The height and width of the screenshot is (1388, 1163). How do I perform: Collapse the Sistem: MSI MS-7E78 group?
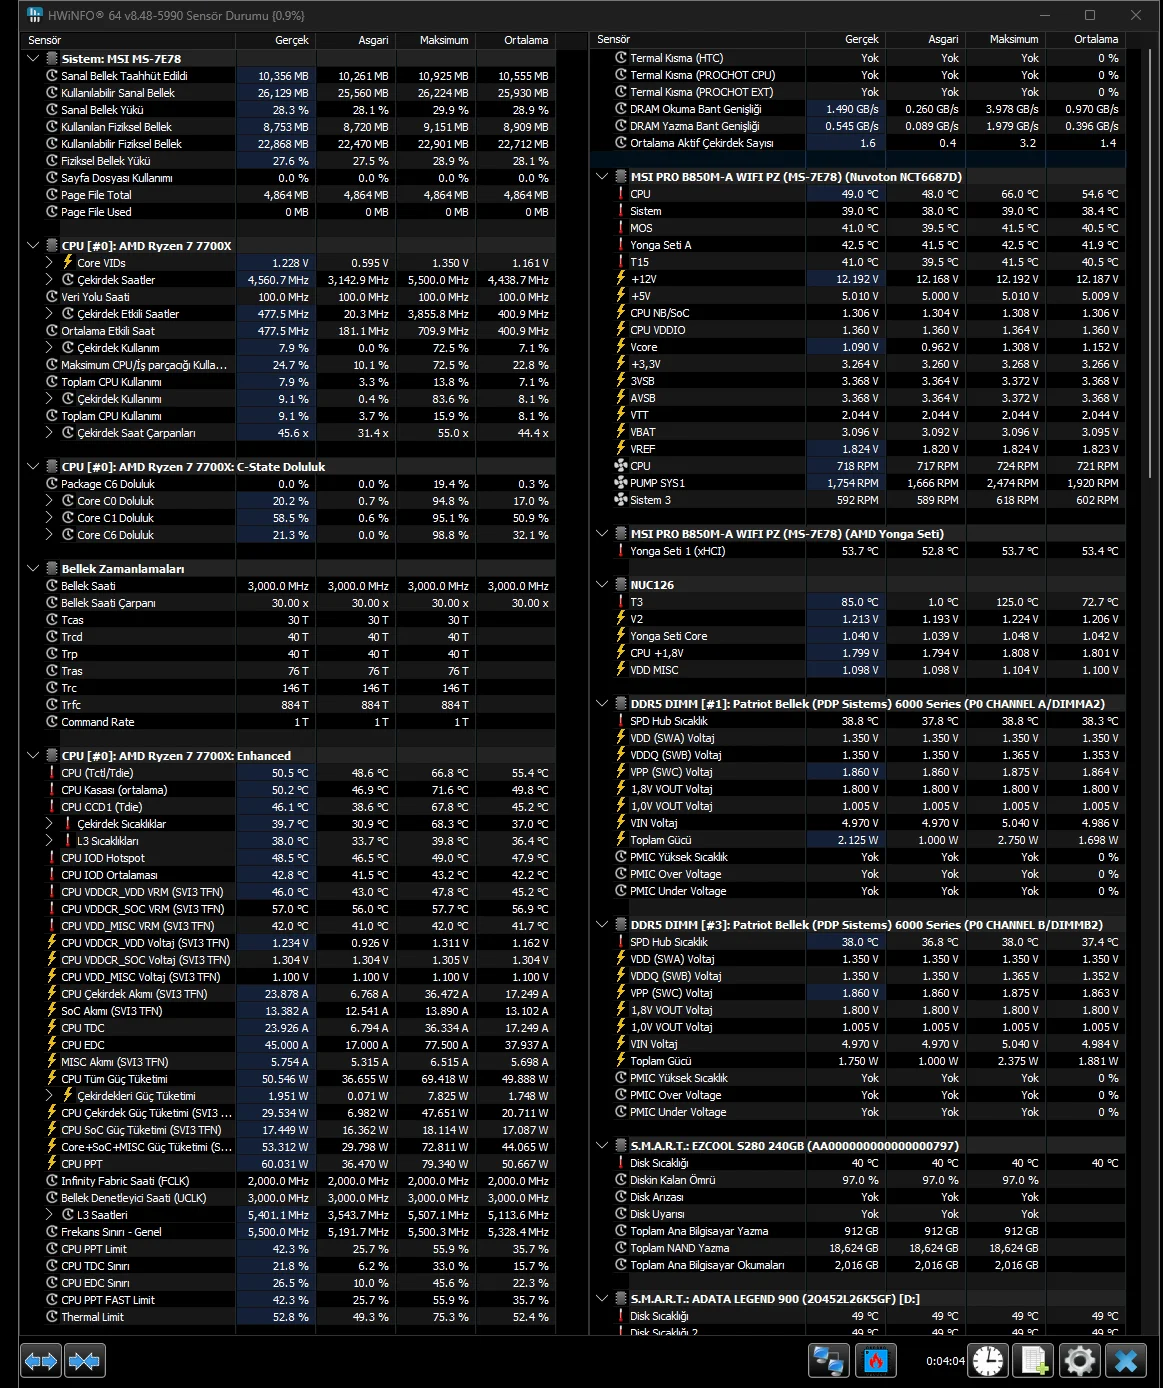[34, 59]
